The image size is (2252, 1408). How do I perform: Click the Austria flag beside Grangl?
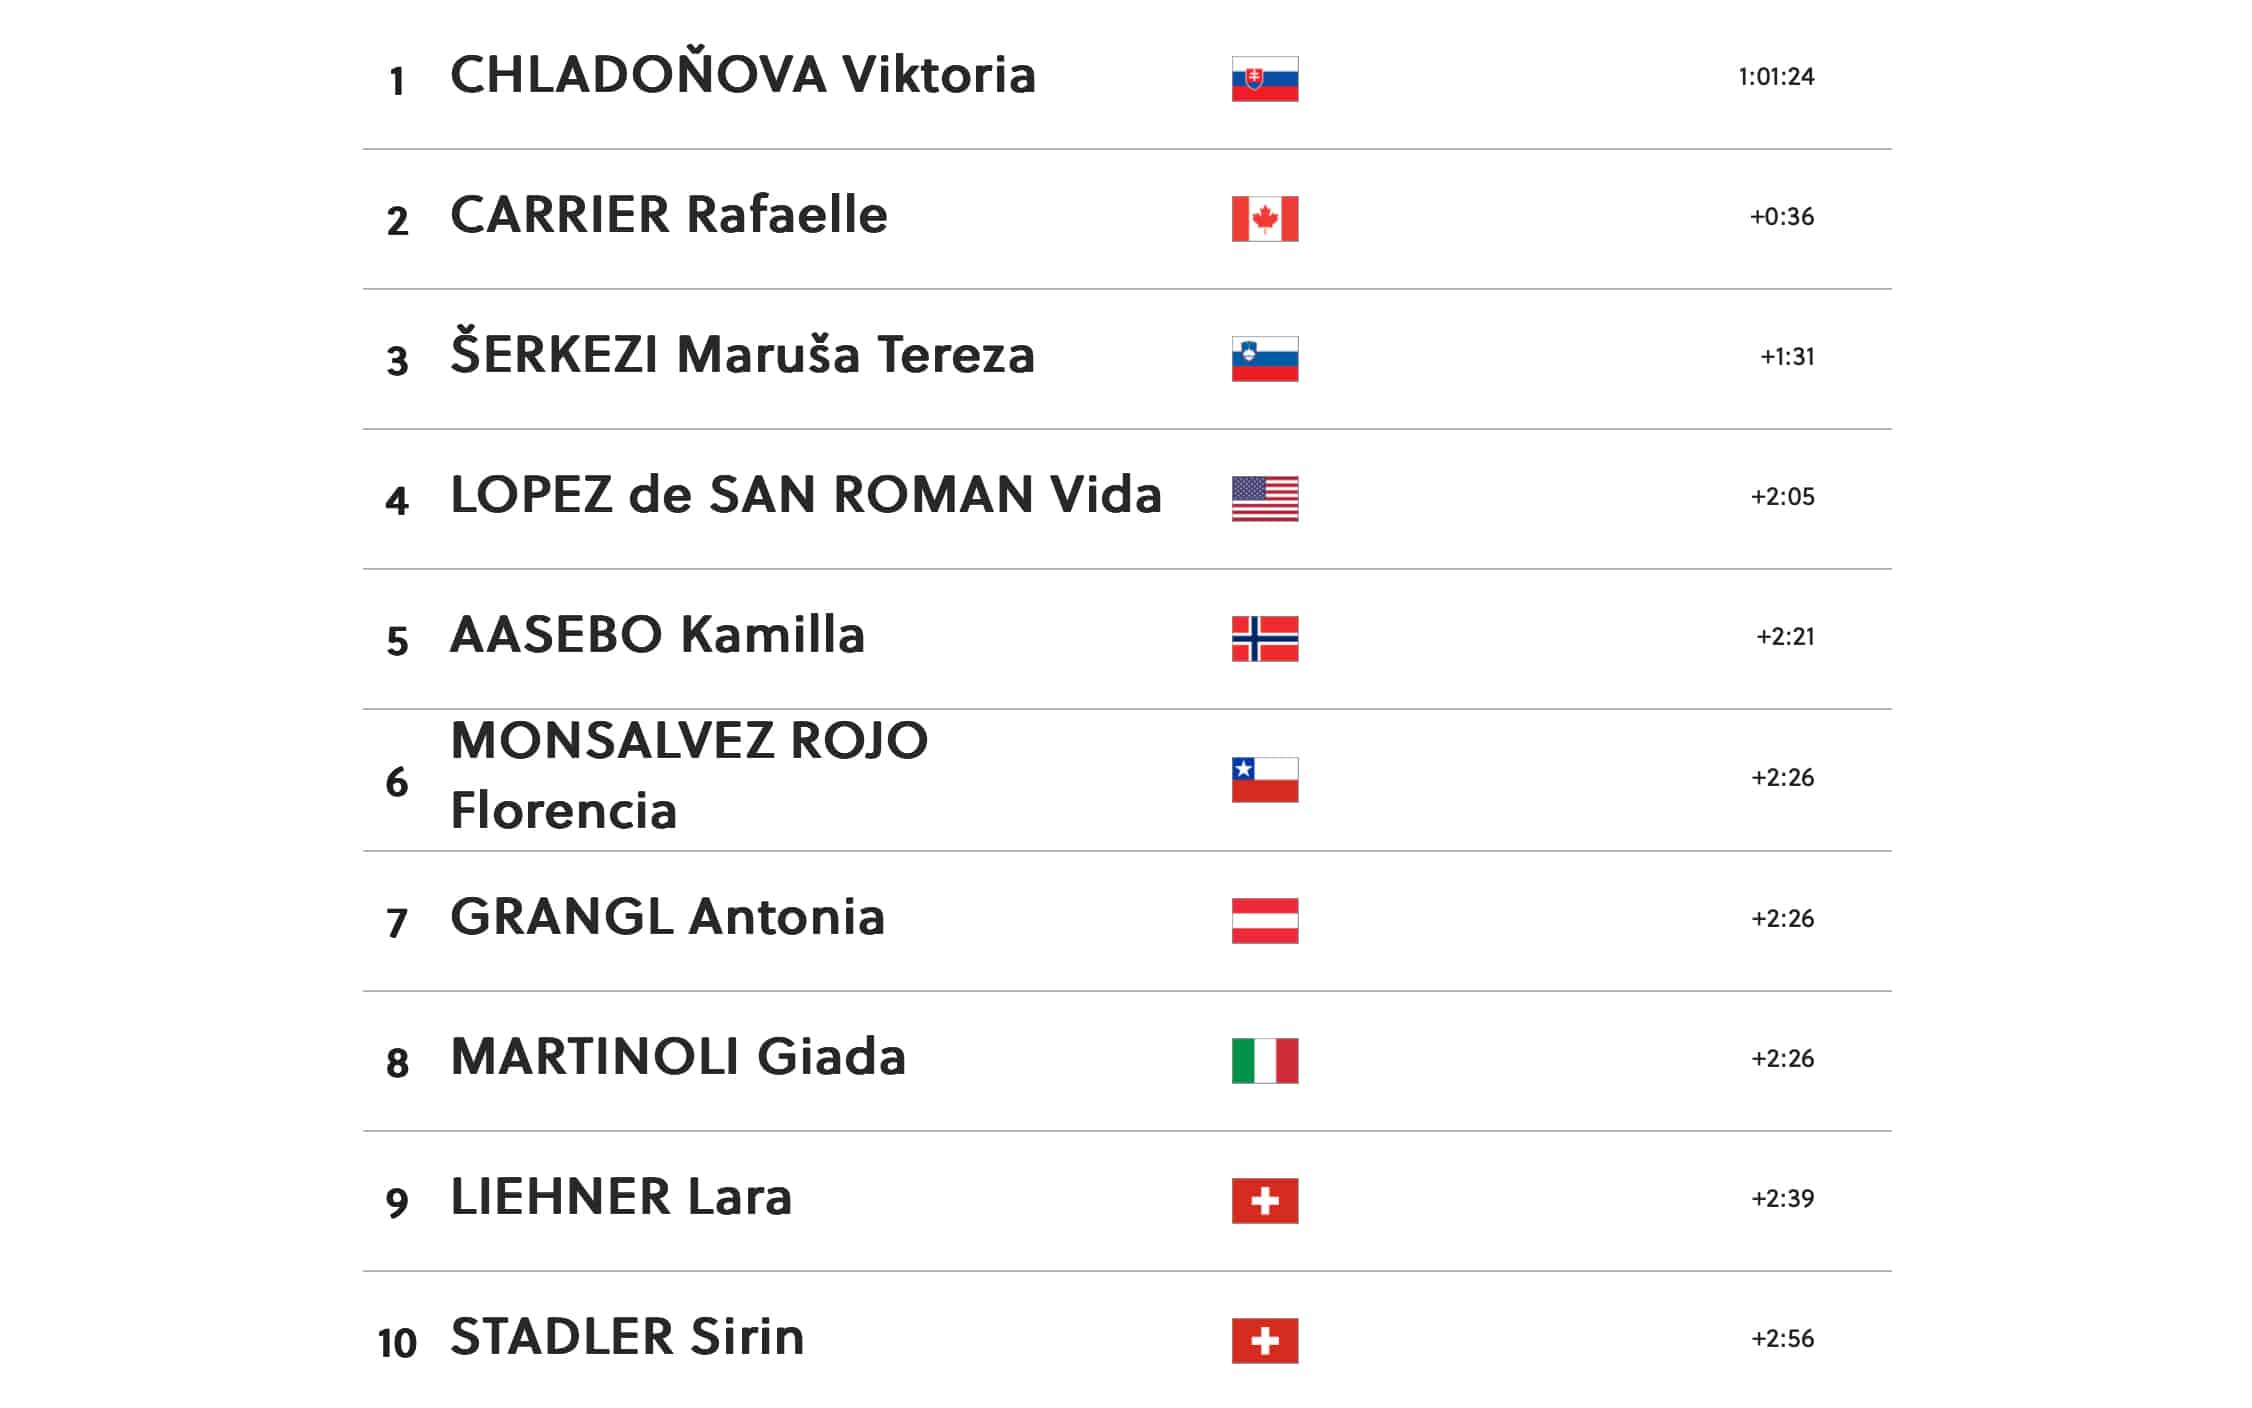click(x=1264, y=921)
